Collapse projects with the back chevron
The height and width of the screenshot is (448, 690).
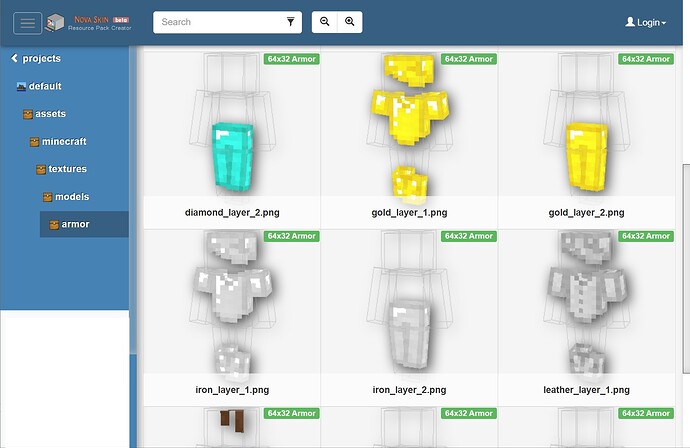pyautogui.click(x=15, y=58)
